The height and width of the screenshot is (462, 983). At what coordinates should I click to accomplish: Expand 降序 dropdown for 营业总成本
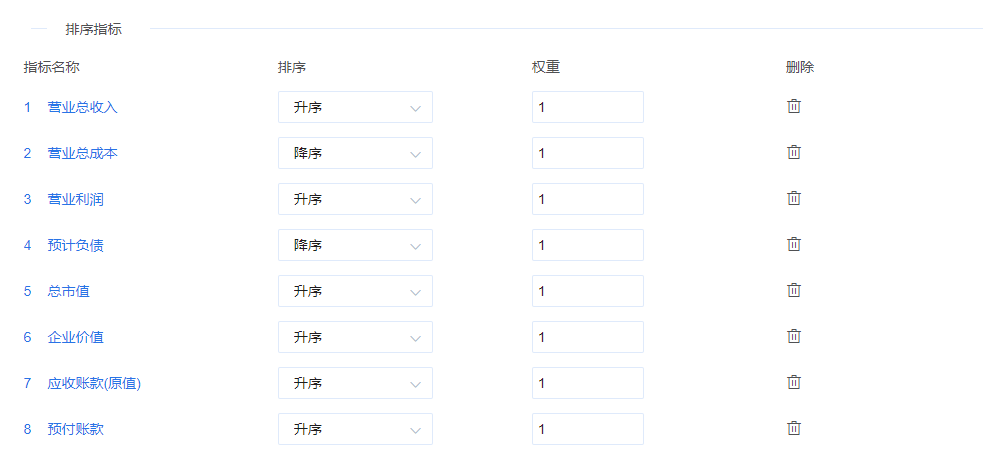[355, 153]
